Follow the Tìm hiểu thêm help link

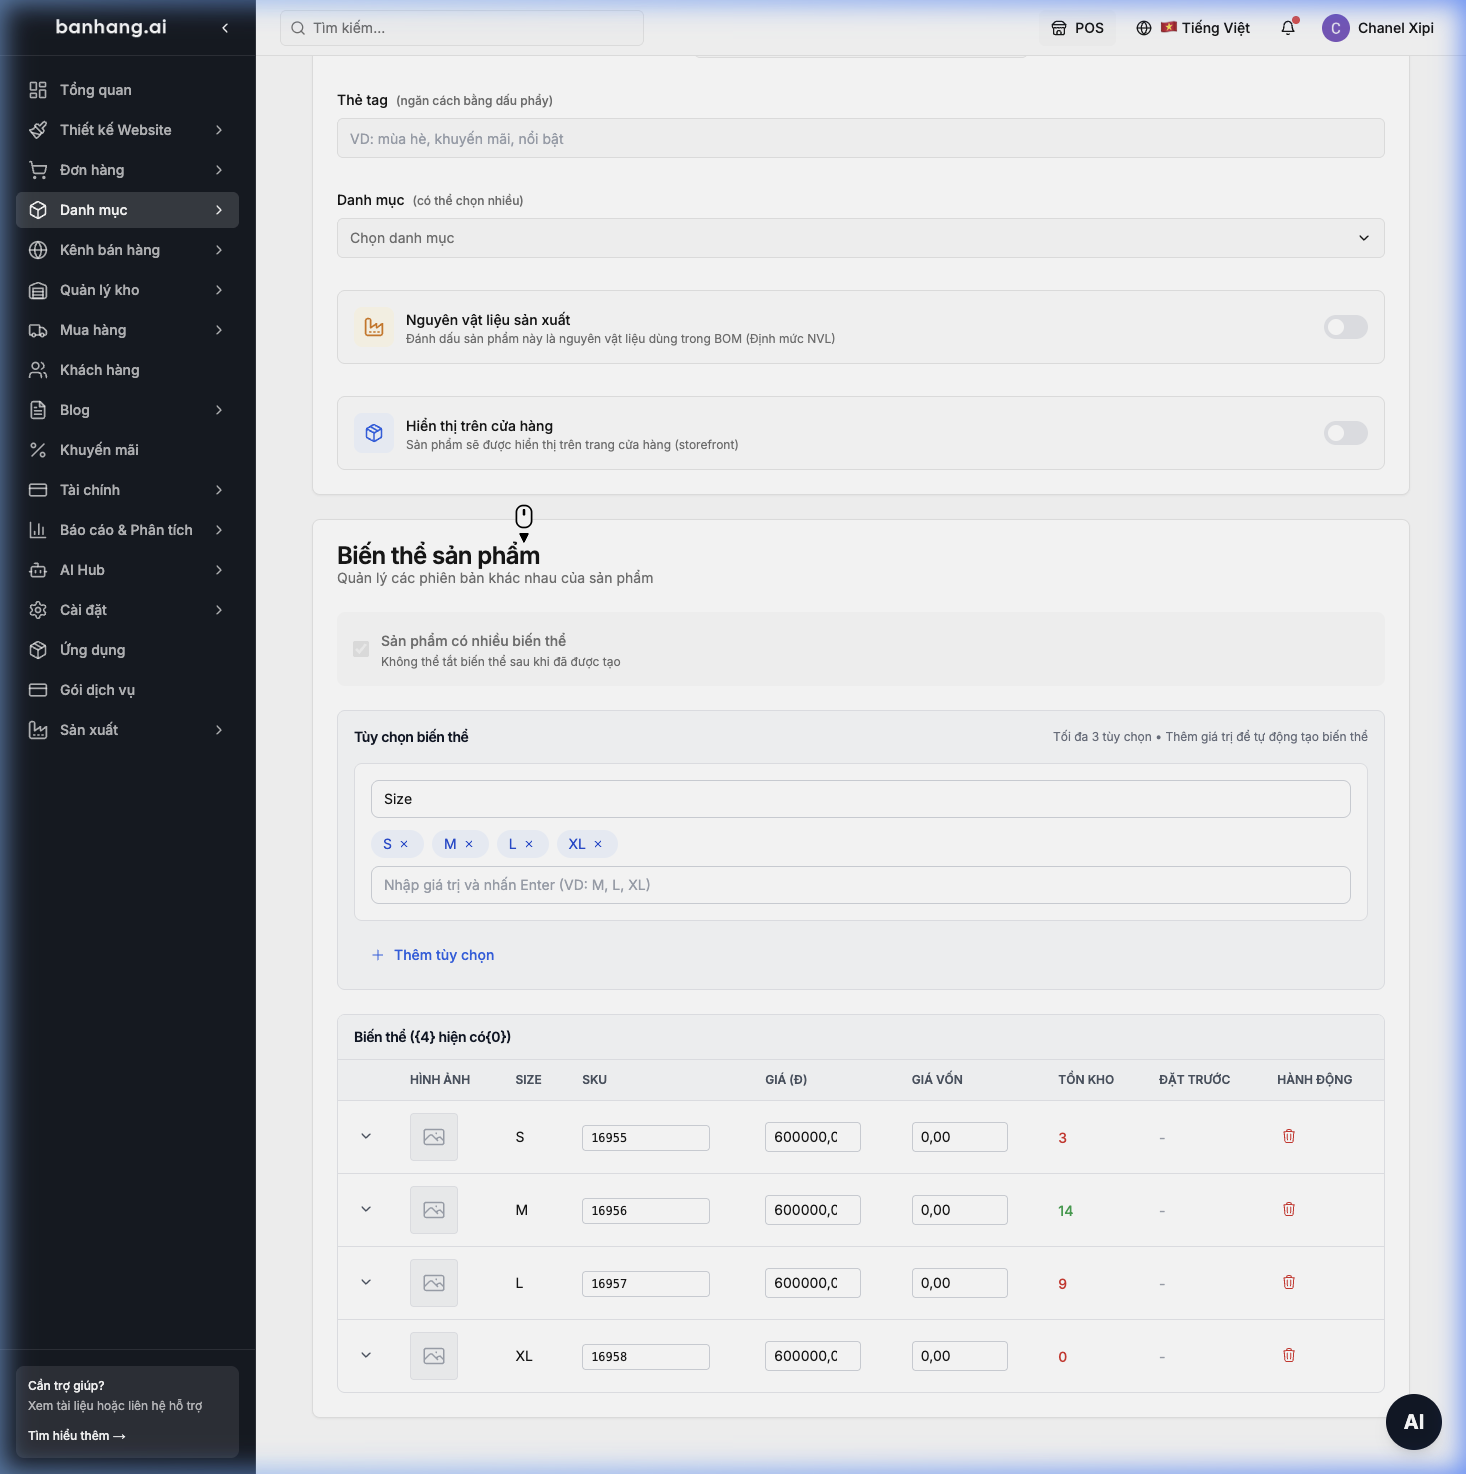pos(77,1436)
